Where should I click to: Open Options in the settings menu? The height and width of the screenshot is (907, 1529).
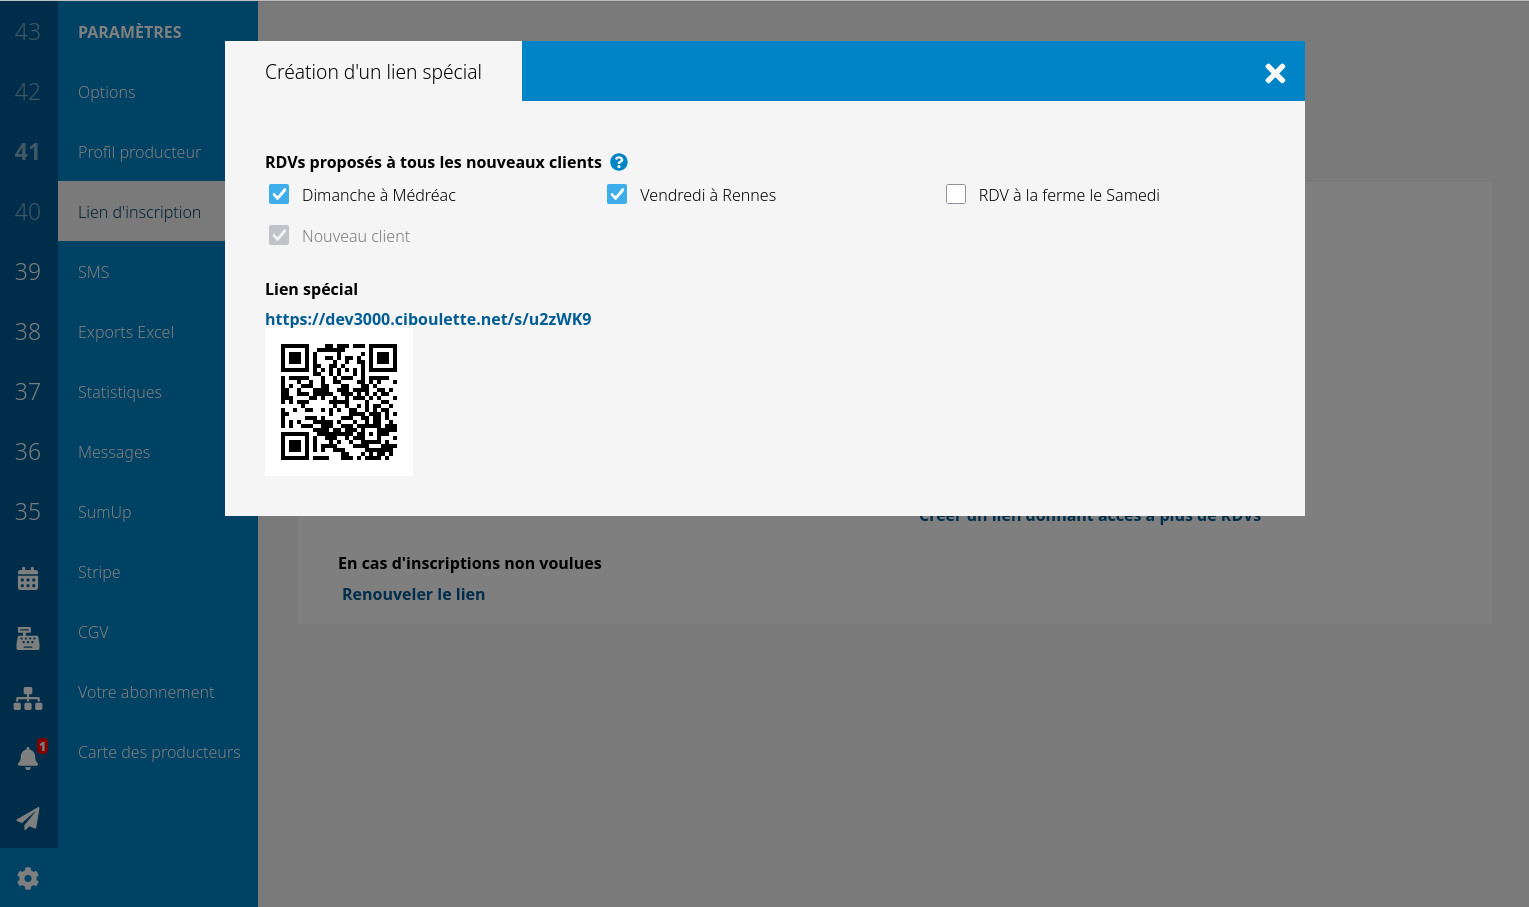pyautogui.click(x=107, y=92)
